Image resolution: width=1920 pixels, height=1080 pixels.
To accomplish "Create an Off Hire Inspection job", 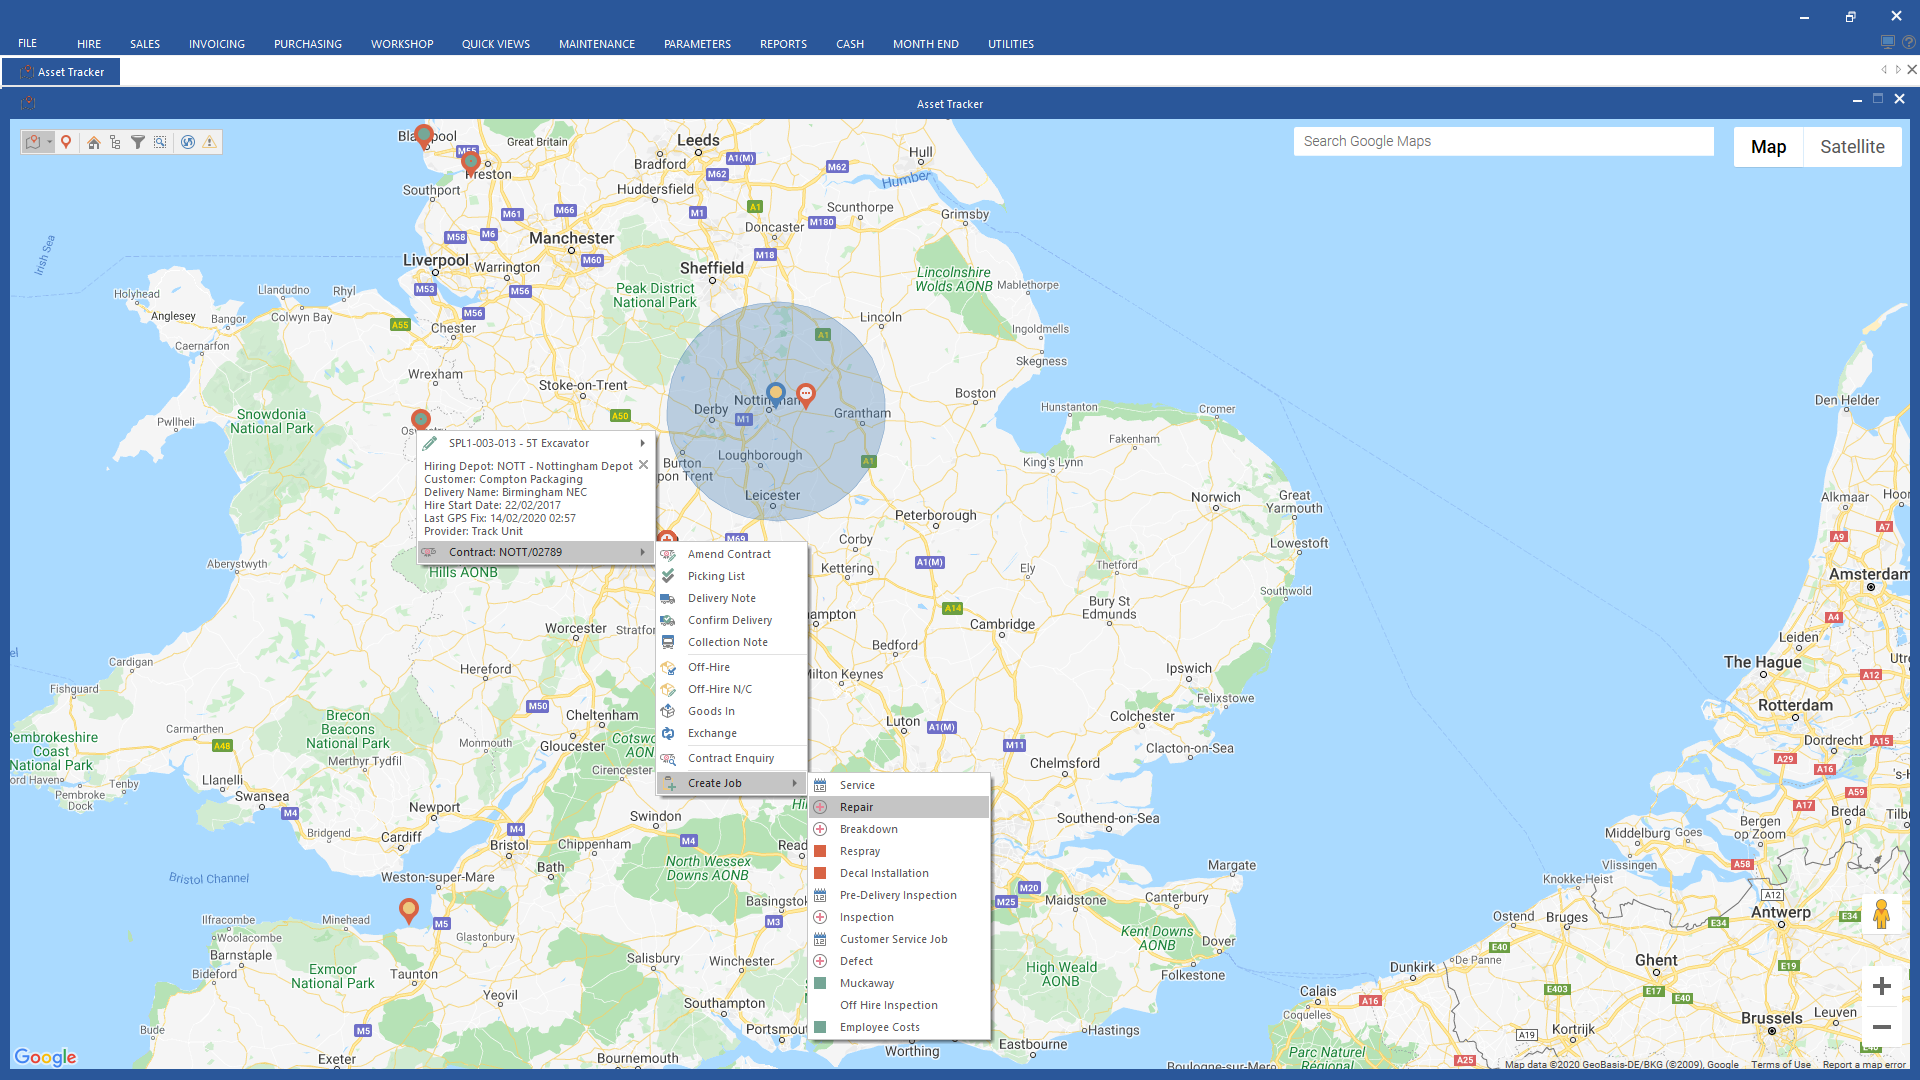I will tap(899, 1005).
